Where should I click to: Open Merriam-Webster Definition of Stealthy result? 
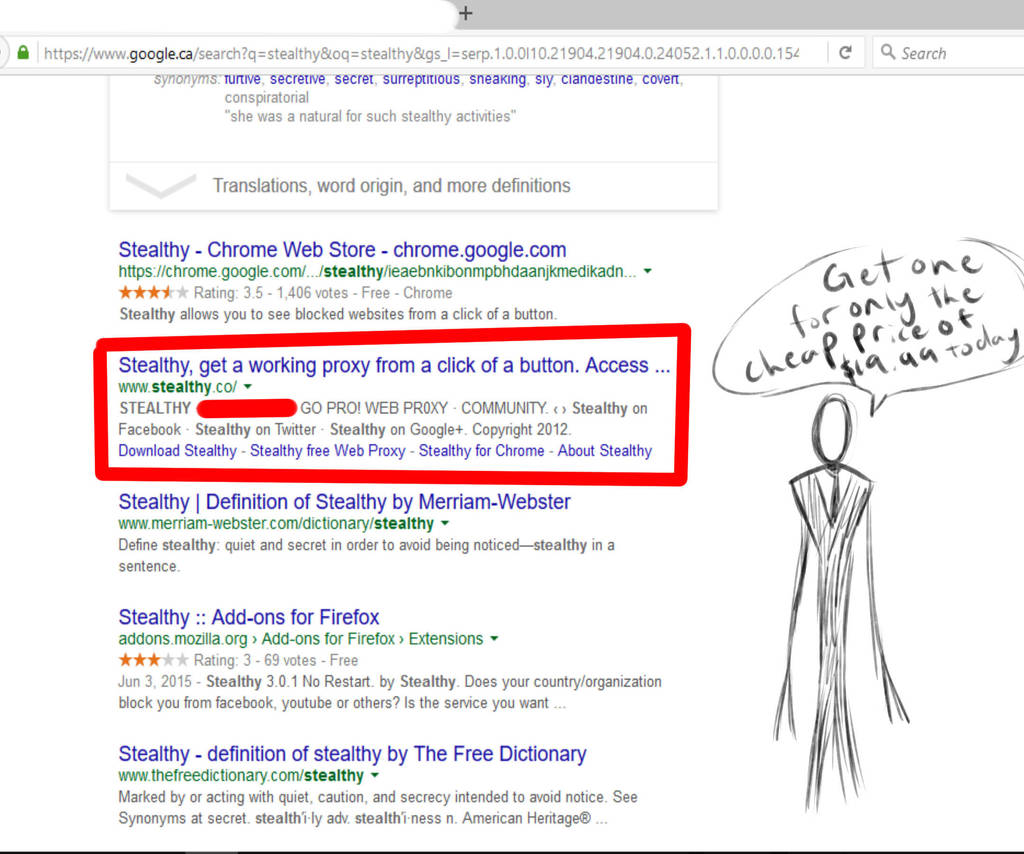click(344, 502)
